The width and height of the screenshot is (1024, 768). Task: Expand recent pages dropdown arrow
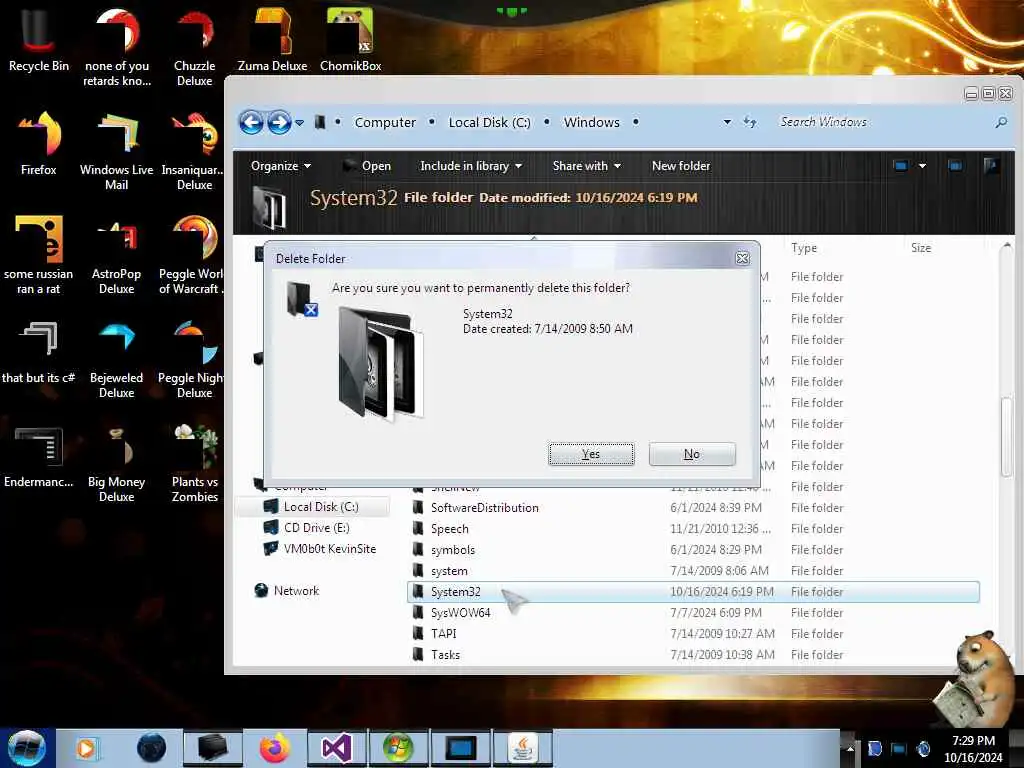tap(299, 123)
